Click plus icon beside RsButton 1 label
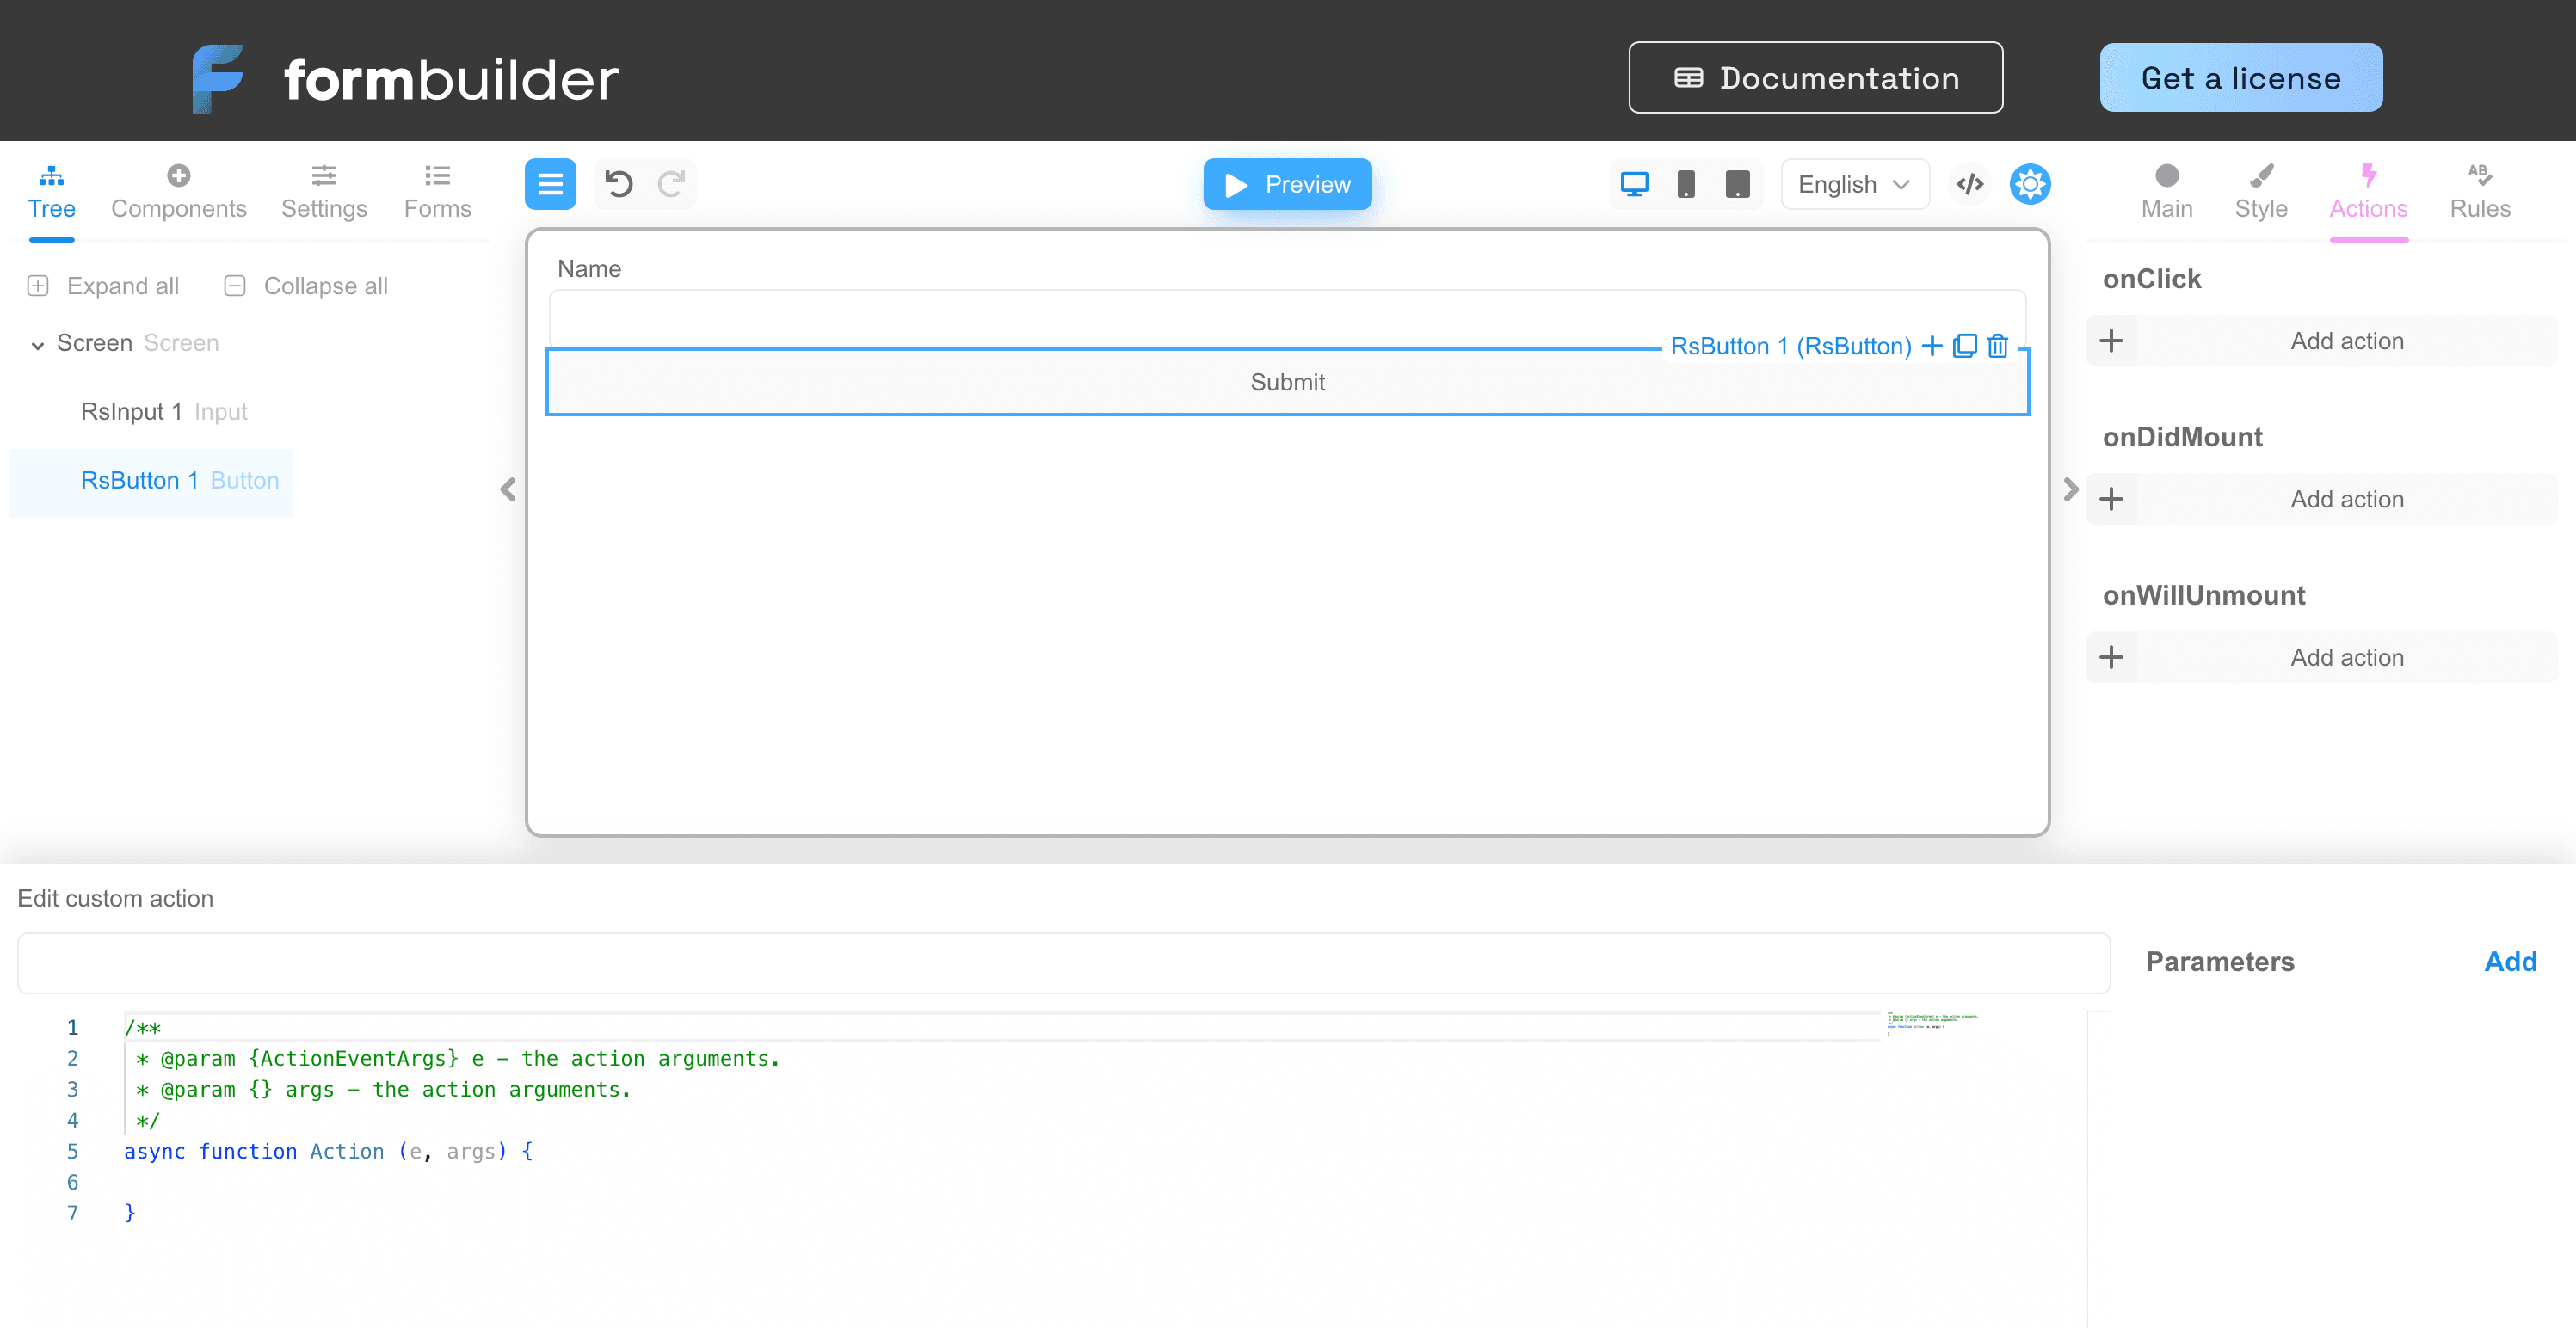 [1932, 346]
